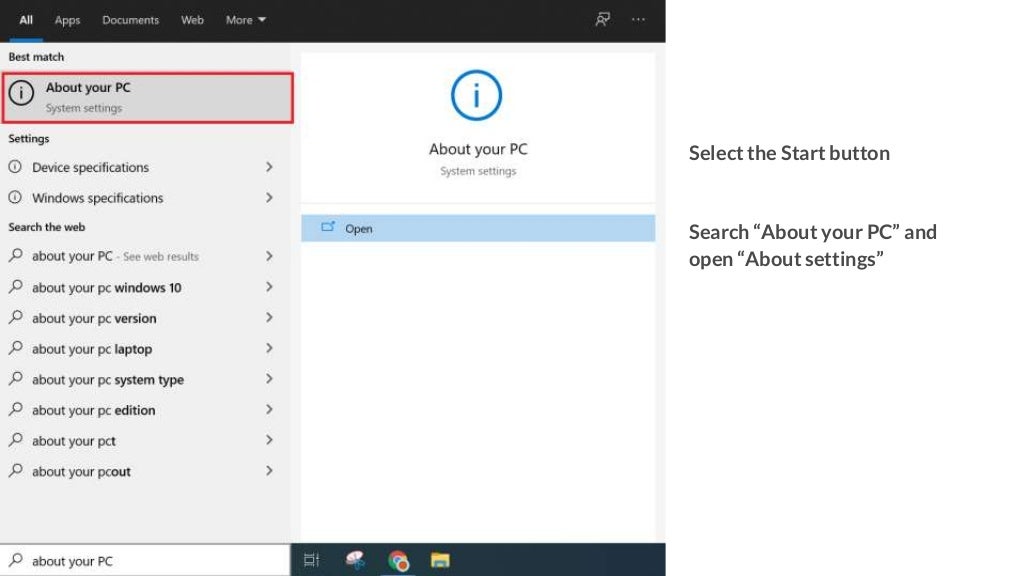This screenshot has height=576, width=1024.
Task: Open File Explorer from the taskbar
Action: pos(440,560)
